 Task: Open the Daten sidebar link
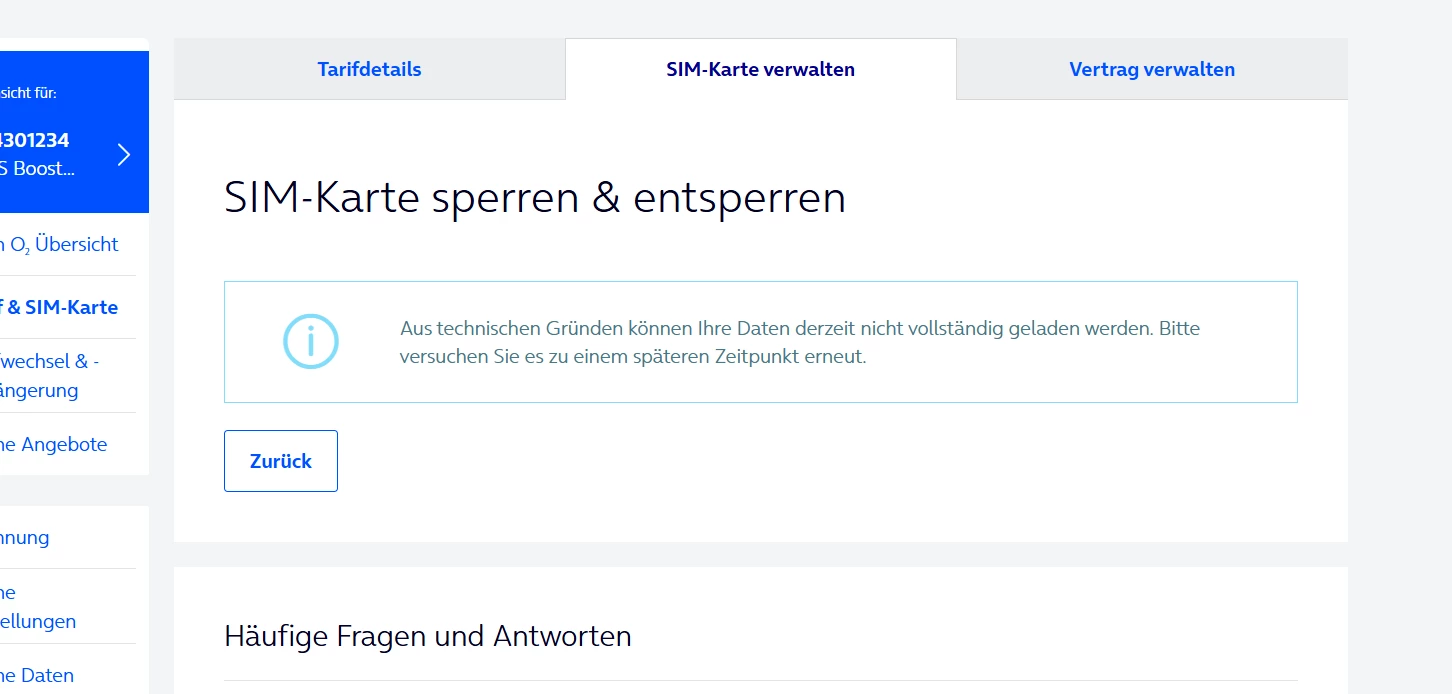click(37, 675)
